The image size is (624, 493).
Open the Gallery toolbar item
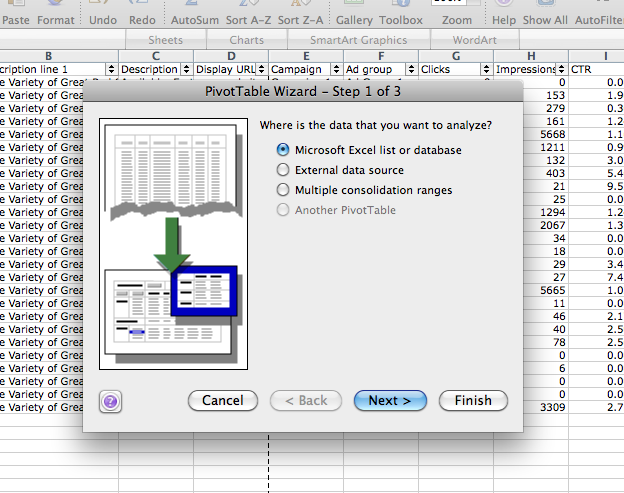coord(354,13)
